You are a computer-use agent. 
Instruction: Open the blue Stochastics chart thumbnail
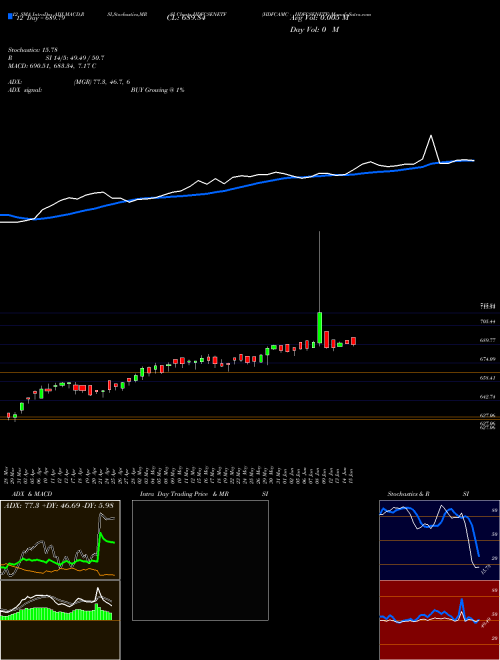(x=439, y=540)
